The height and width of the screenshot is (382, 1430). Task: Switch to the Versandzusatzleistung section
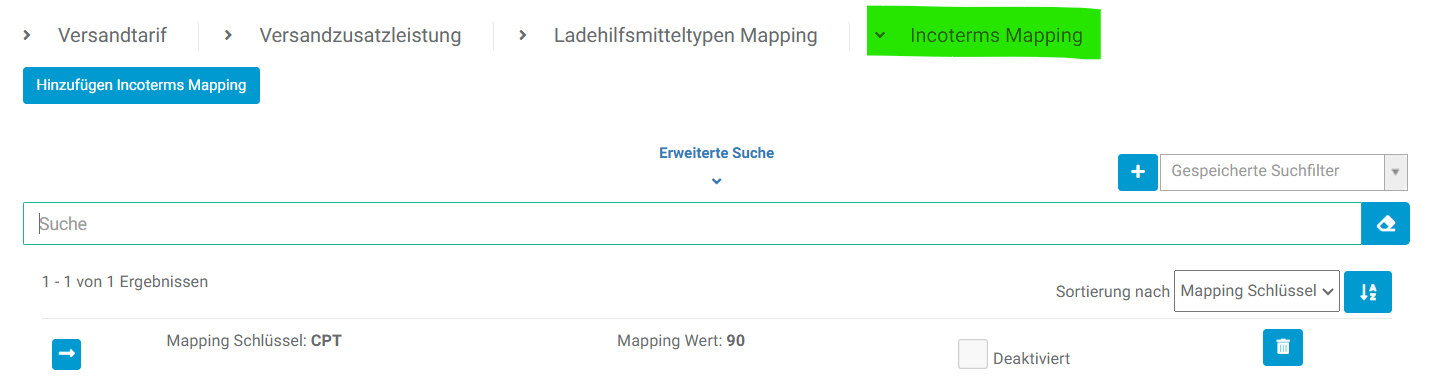(x=360, y=35)
